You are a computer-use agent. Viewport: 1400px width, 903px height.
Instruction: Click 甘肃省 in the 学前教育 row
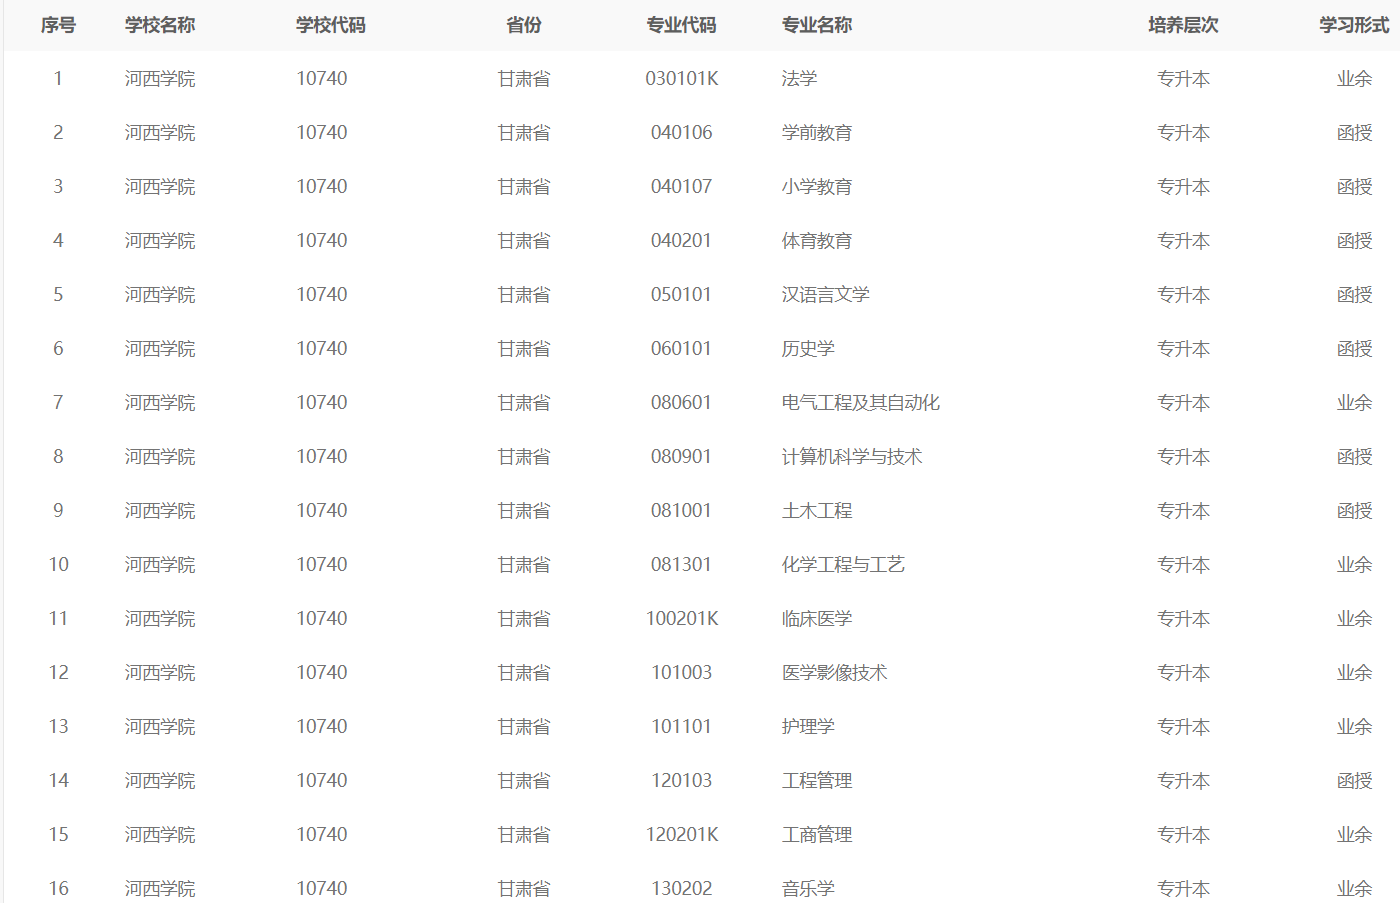coord(524,133)
